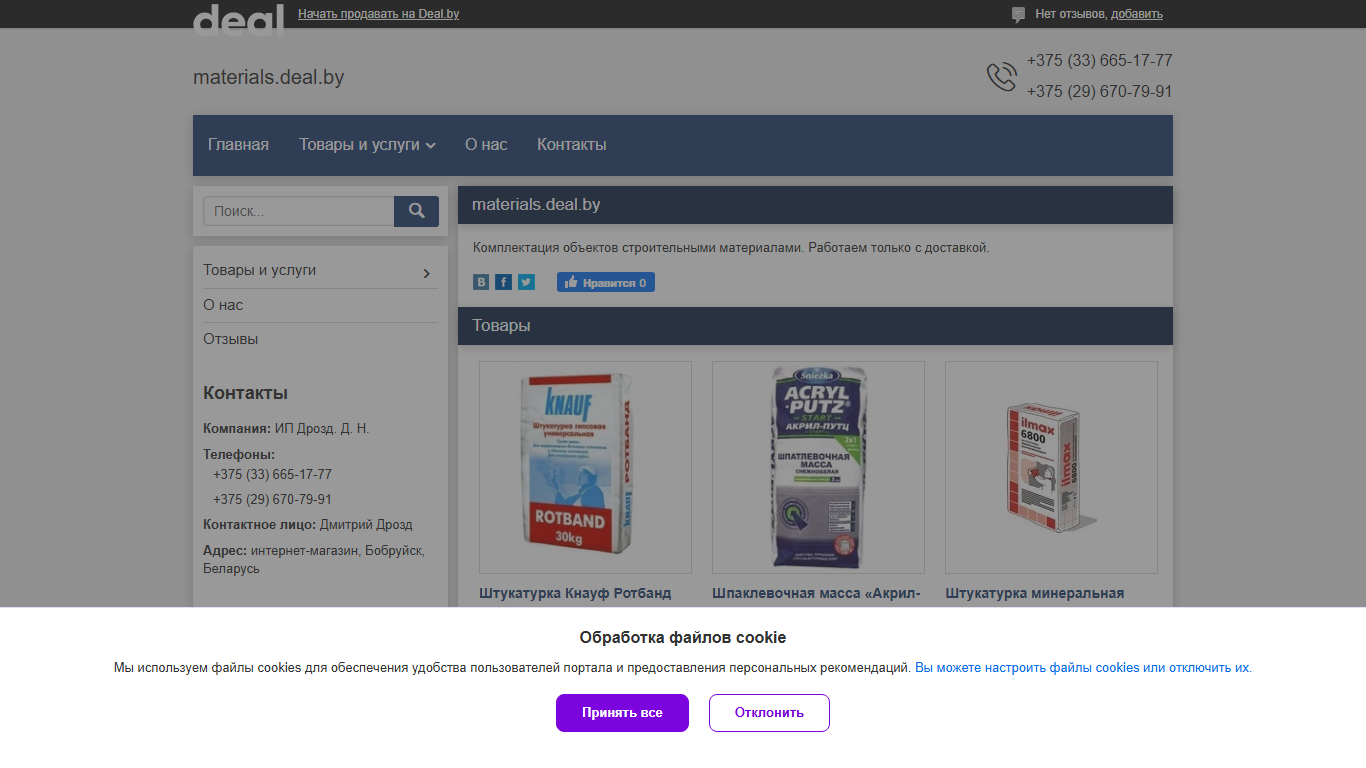Open the О нас navbar item
This screenshot has height=768, width=1366.
tap(486, 145)
